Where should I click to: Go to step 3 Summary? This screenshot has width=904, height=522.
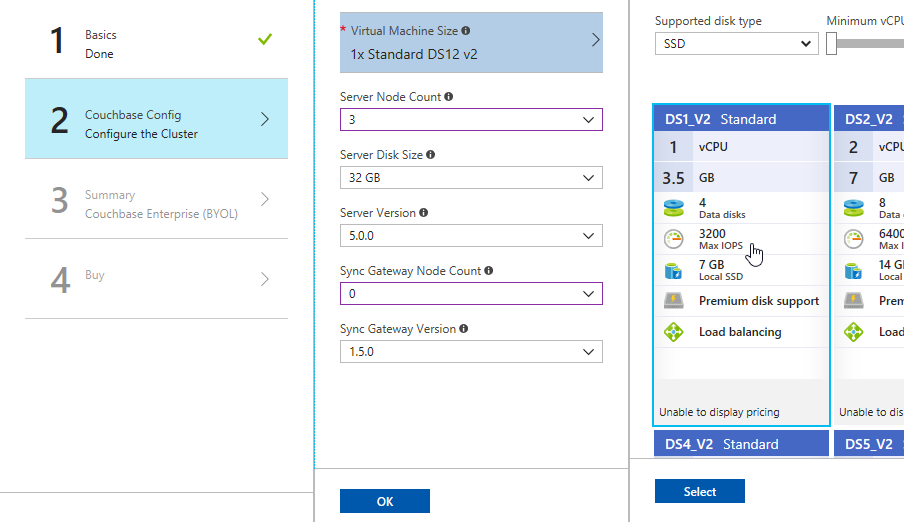(156, 199)
